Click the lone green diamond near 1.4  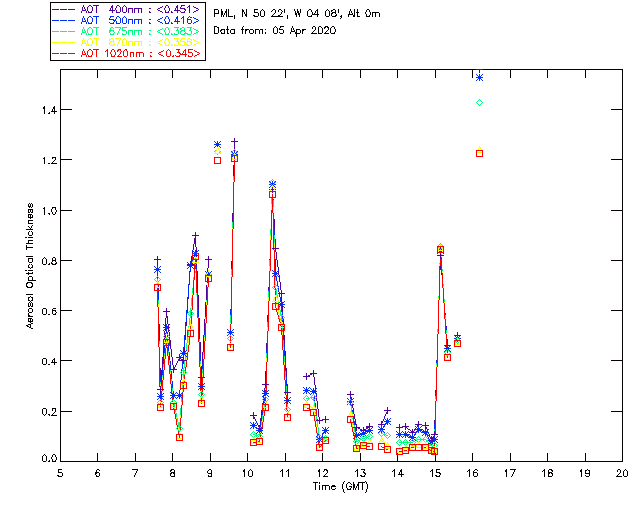pos(480,102)
